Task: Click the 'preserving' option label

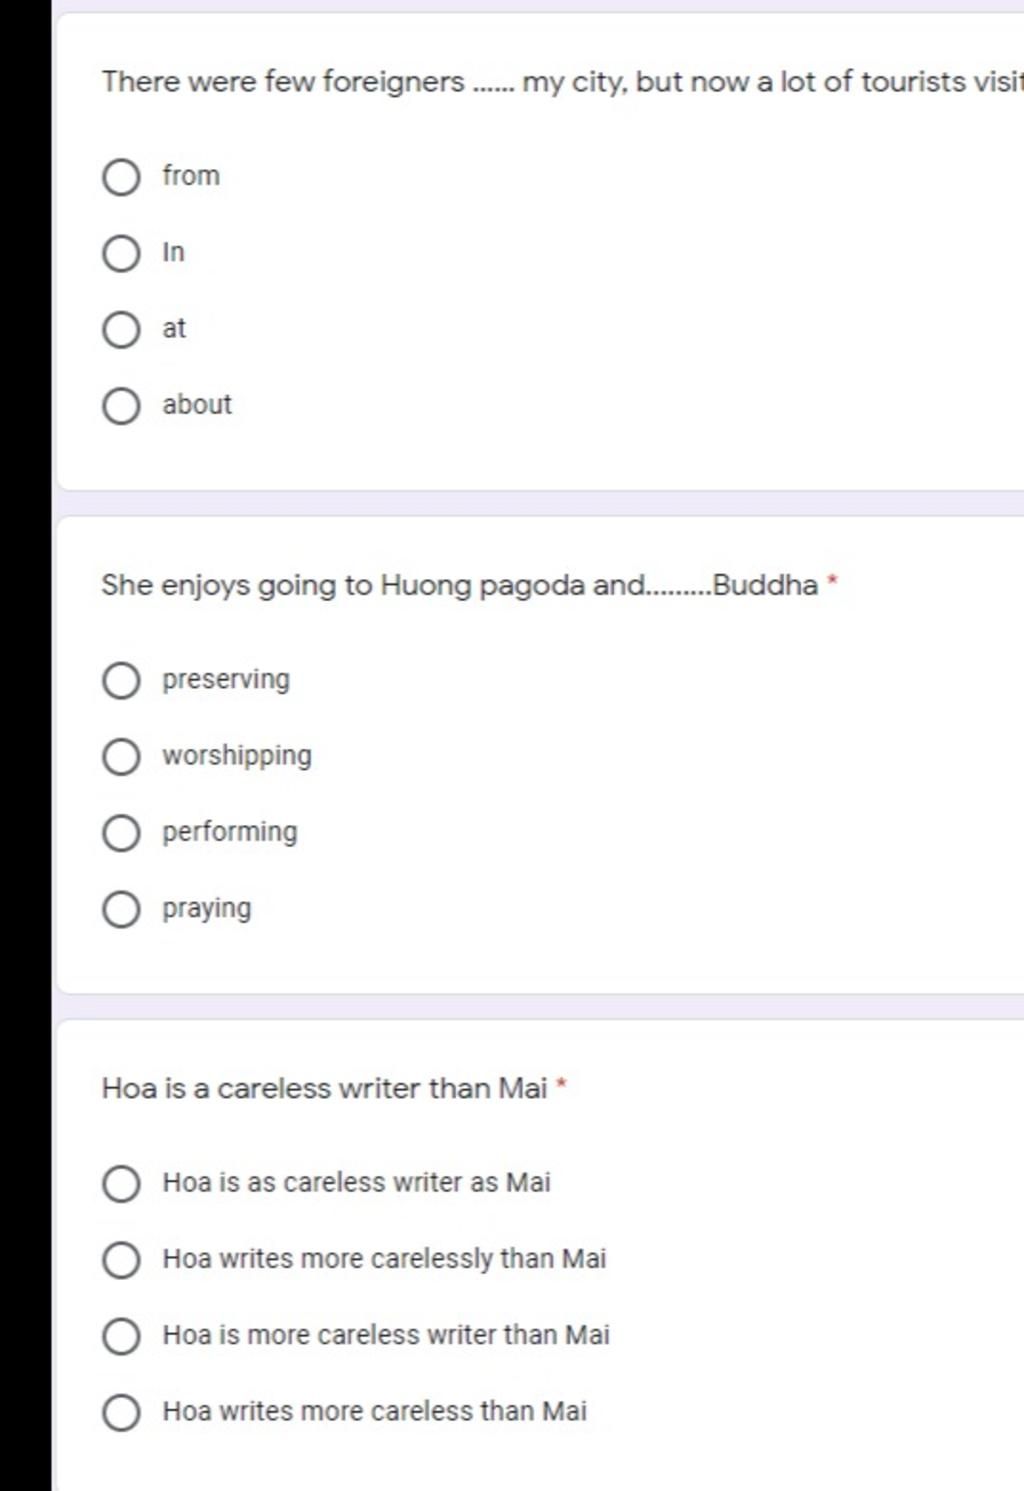Action: pyautogui.click(x=226, y=680)
